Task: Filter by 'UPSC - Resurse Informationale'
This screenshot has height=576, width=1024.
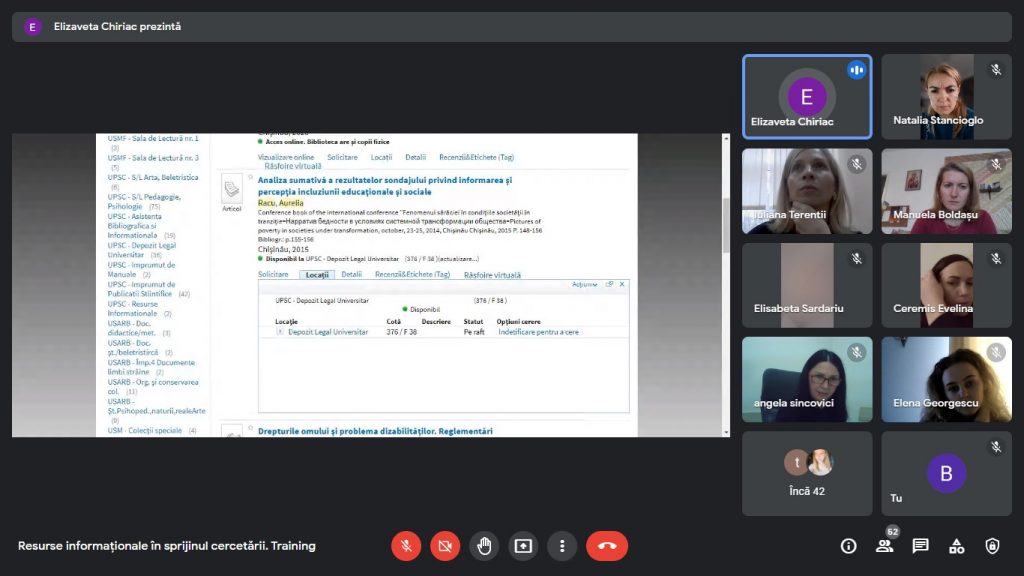Action: tap(133, 309)
